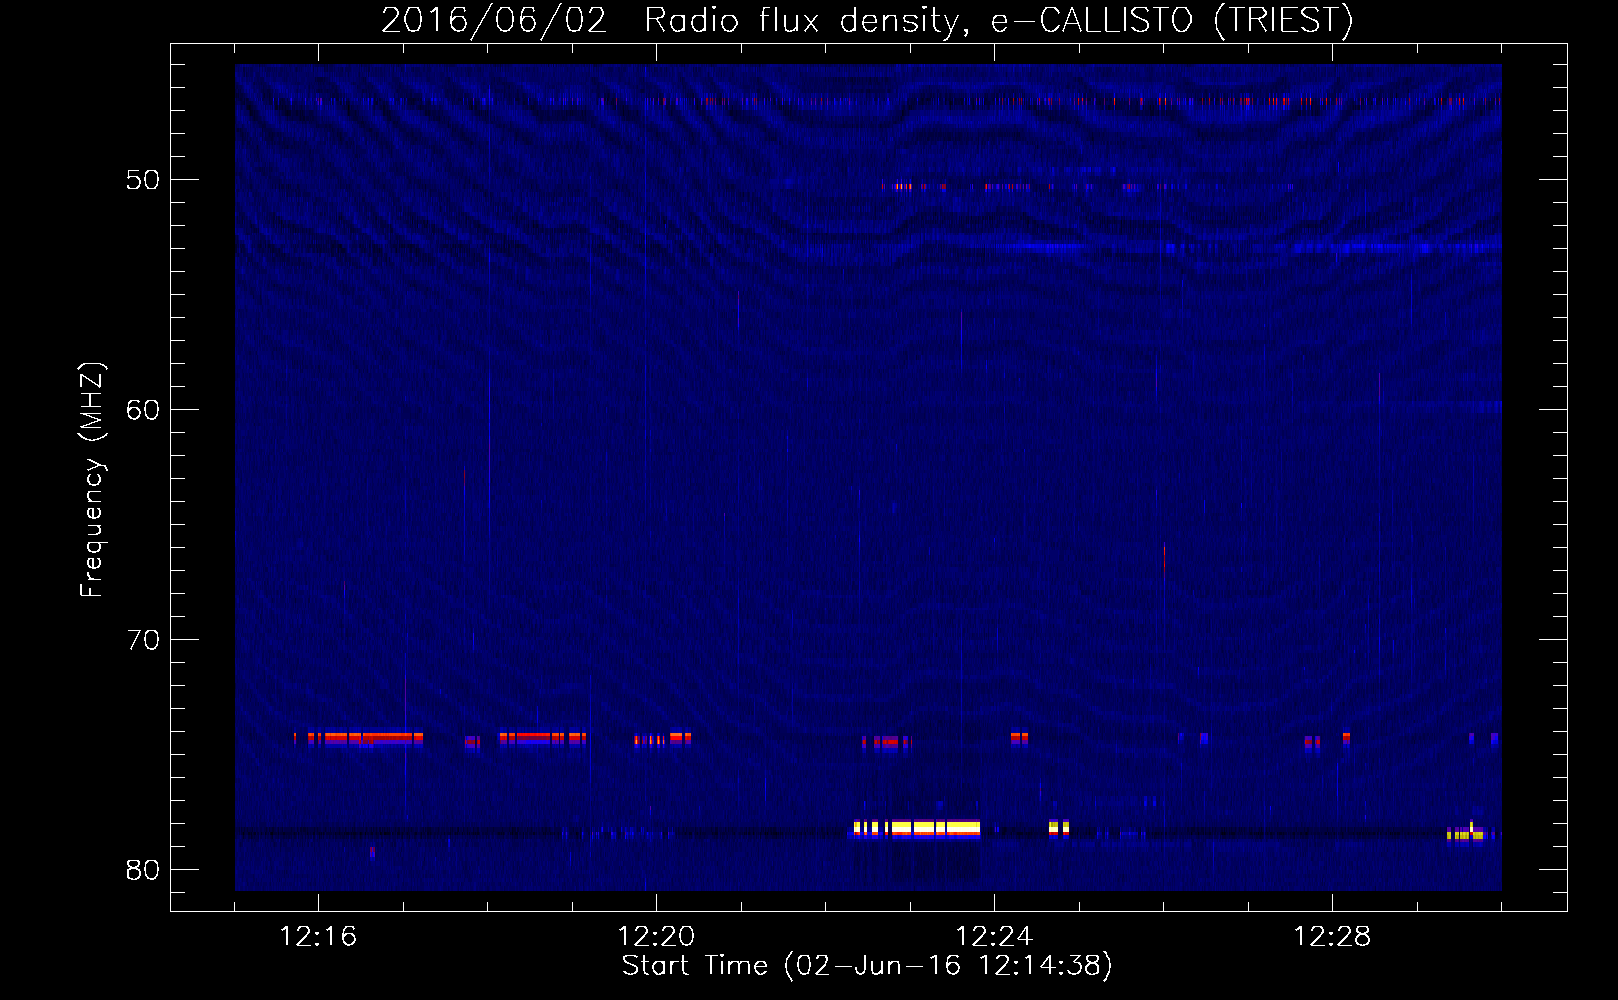Click the 70 frequency tick label
This screenshot has height=1000, width=1618.
point(142,640)
